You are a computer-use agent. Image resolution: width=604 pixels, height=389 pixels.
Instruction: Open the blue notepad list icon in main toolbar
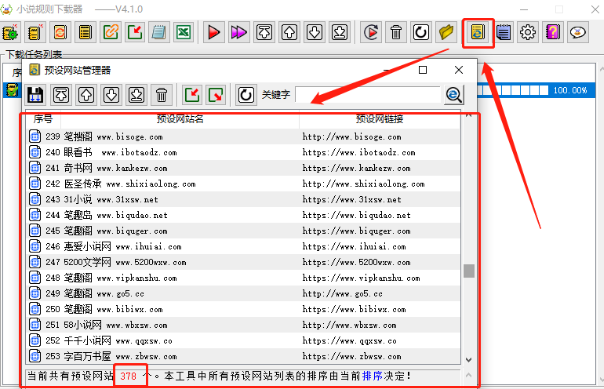(x=503, y=32)
